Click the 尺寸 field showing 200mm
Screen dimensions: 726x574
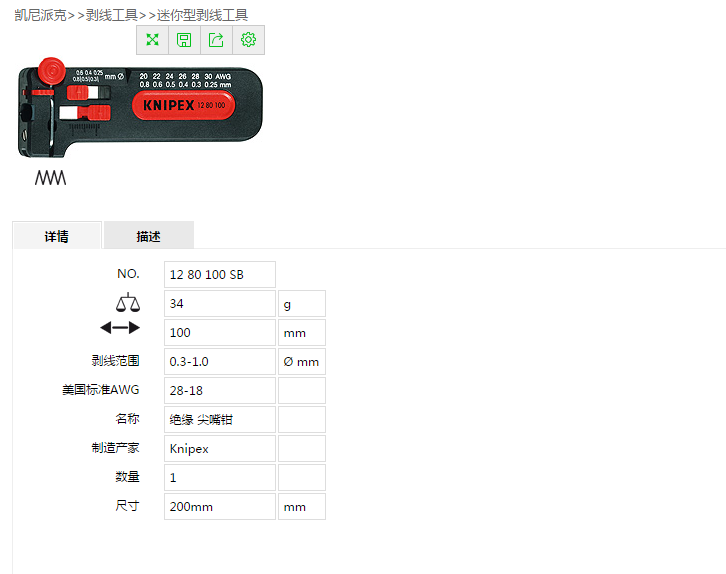pyautogui.click(x=220, y=506)
